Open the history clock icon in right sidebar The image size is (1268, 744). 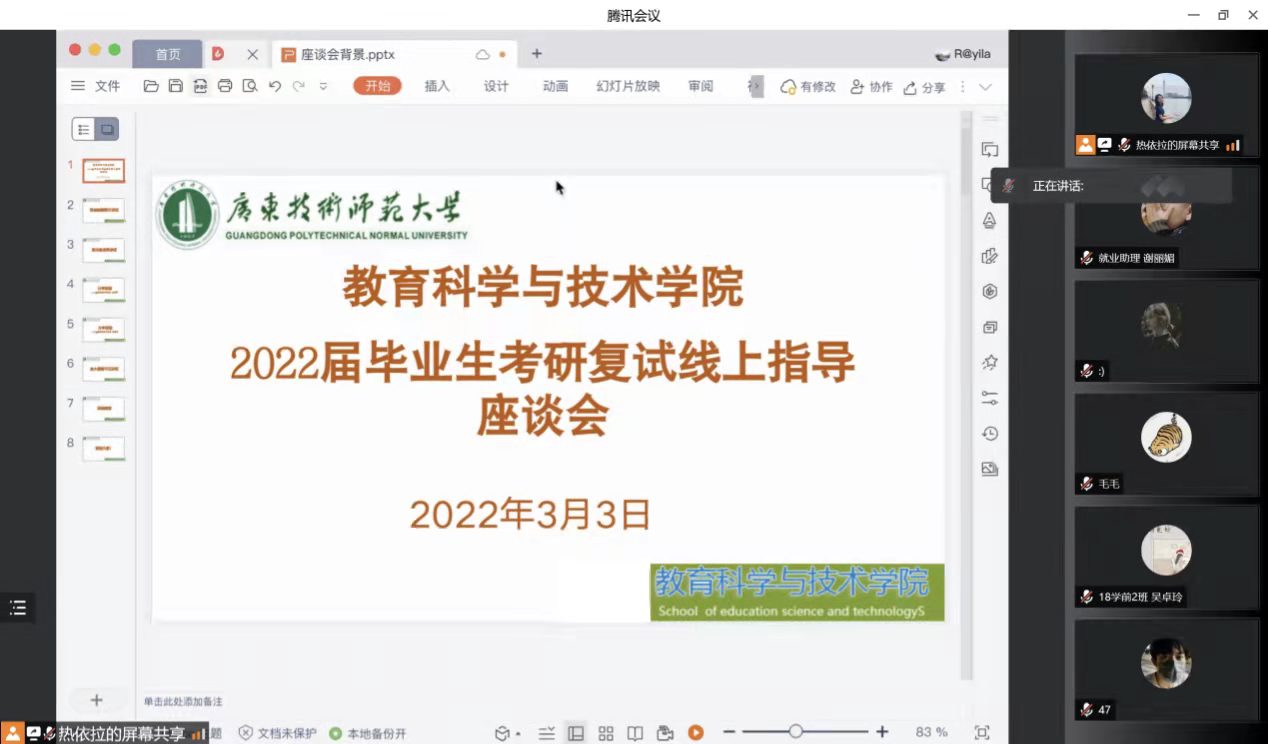click(x=990, y=434)
